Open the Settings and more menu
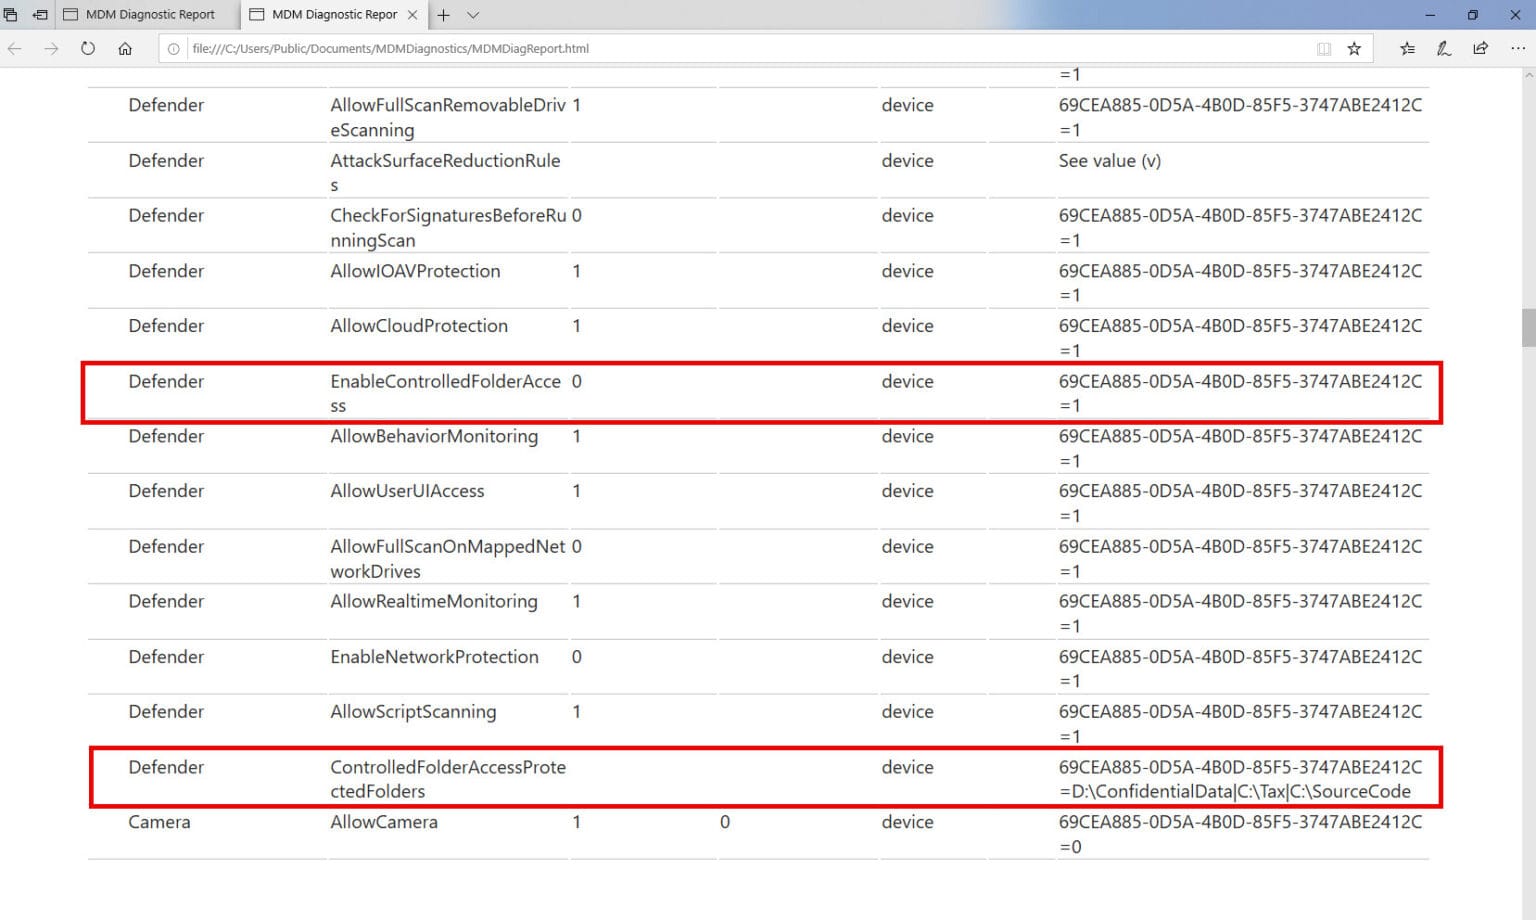 point(1518,48)
